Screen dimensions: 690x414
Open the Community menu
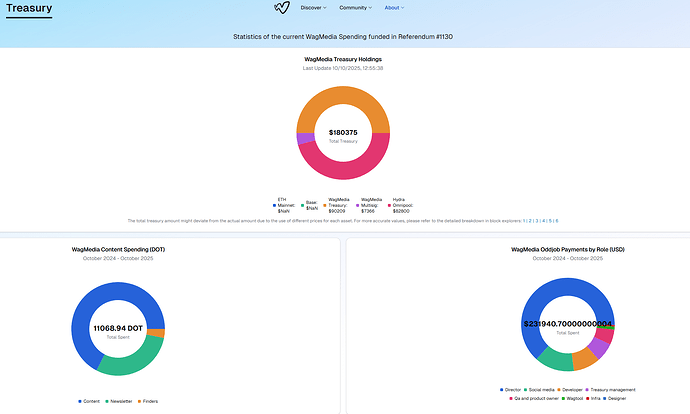tap(355, 7)
